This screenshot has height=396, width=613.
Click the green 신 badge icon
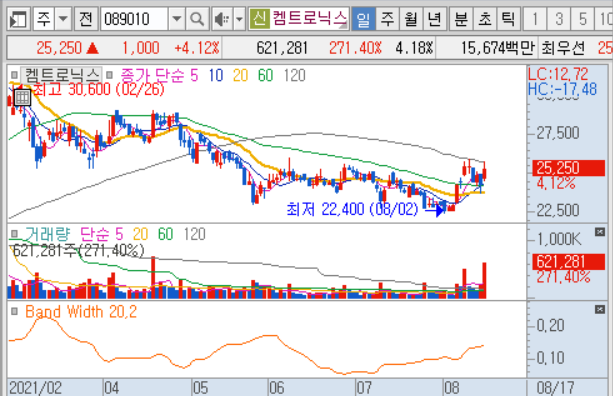pyautogui.click(x=259, y=19)
